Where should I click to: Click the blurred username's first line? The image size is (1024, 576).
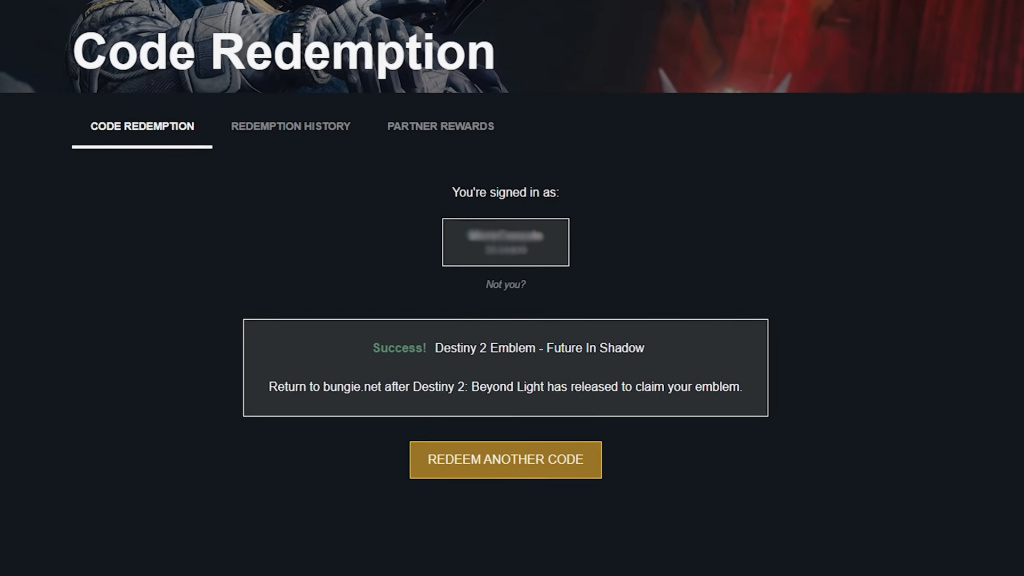(x=505, y=235)
